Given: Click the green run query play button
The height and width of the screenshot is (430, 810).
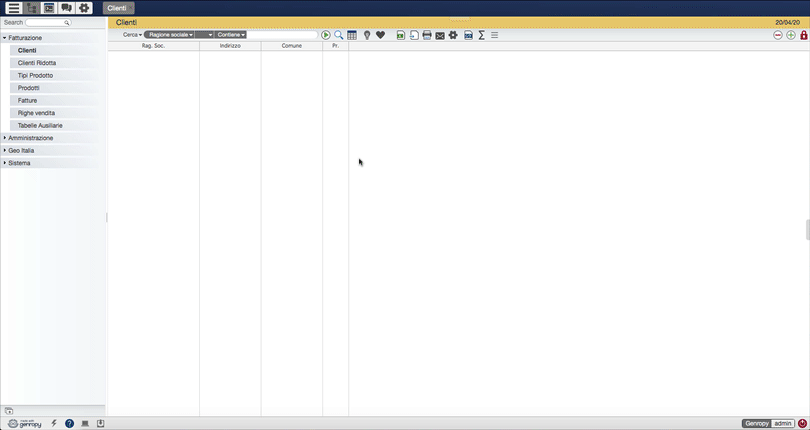Looking at the screenshot, I should coord(326,35).
